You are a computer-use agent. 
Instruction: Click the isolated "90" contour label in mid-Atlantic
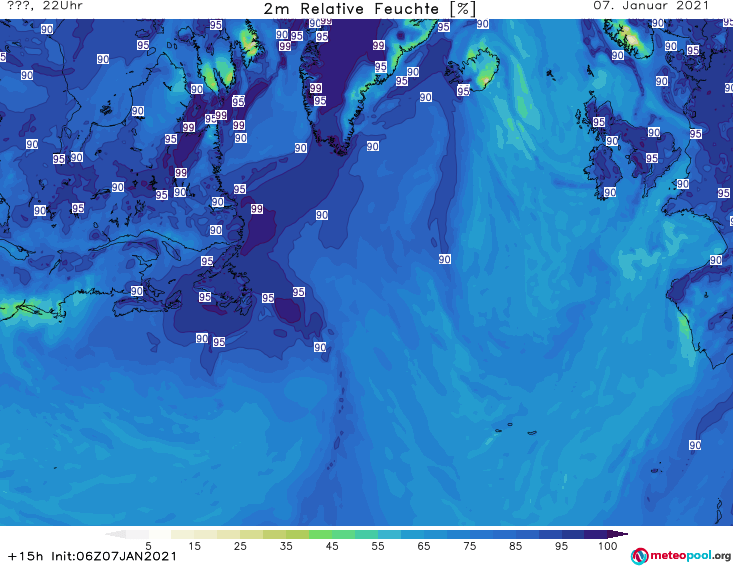[445, 259]
